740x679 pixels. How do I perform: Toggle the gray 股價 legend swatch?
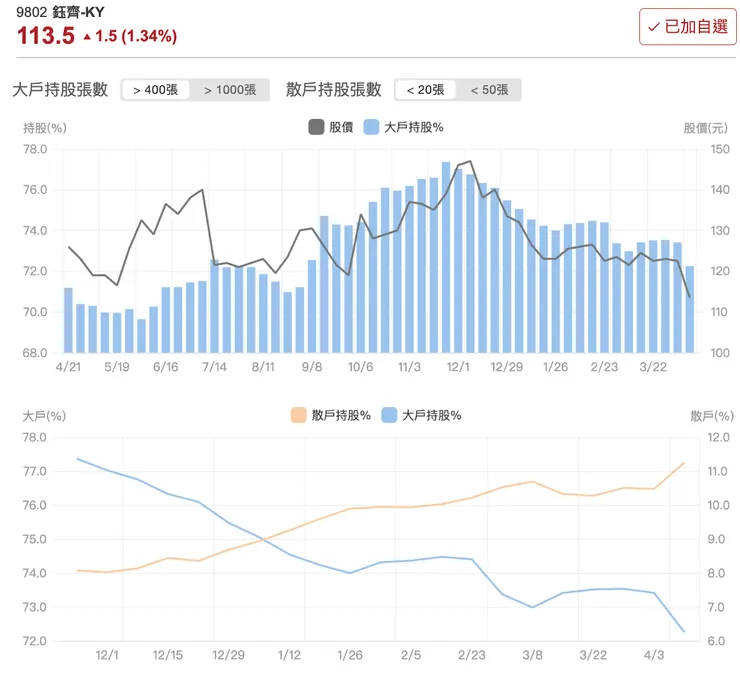(x=316, y=127)
